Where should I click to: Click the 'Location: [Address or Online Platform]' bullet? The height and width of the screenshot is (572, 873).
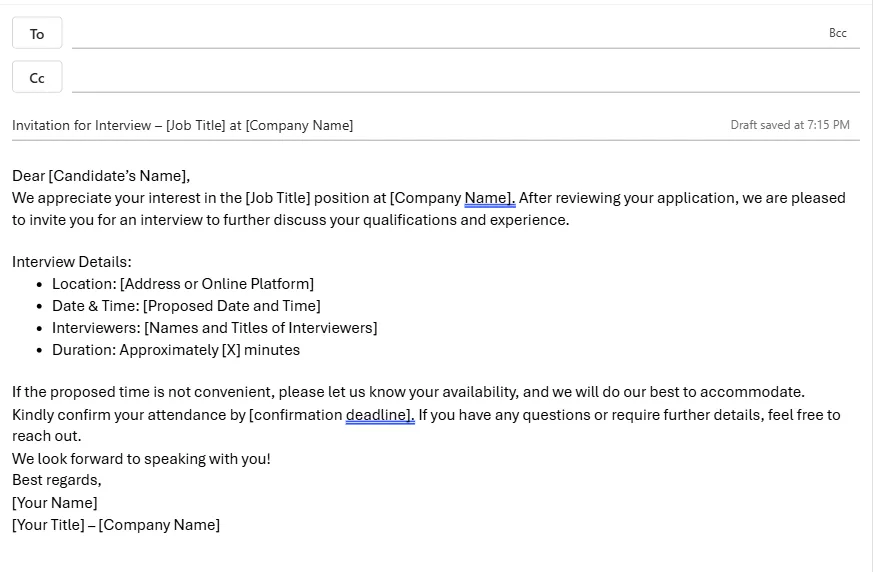[183, 284]
